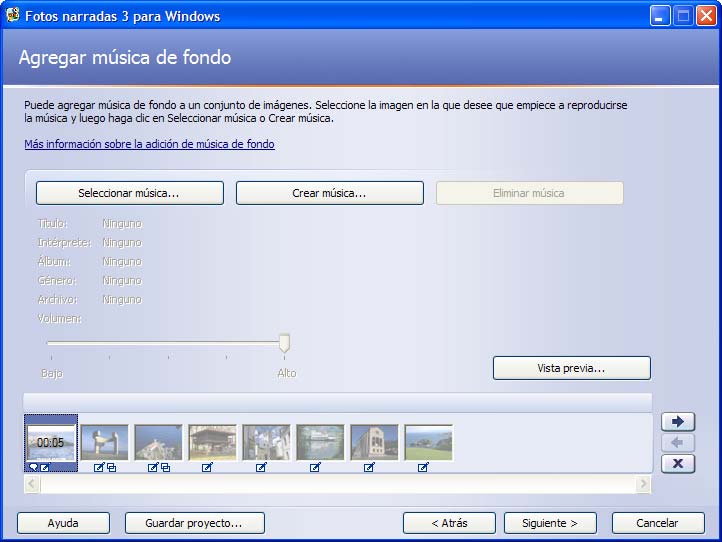Screen dimensions: 722x542
Task: Select the fourth filmstrip picture of a granary
Action: click(212, 443)
